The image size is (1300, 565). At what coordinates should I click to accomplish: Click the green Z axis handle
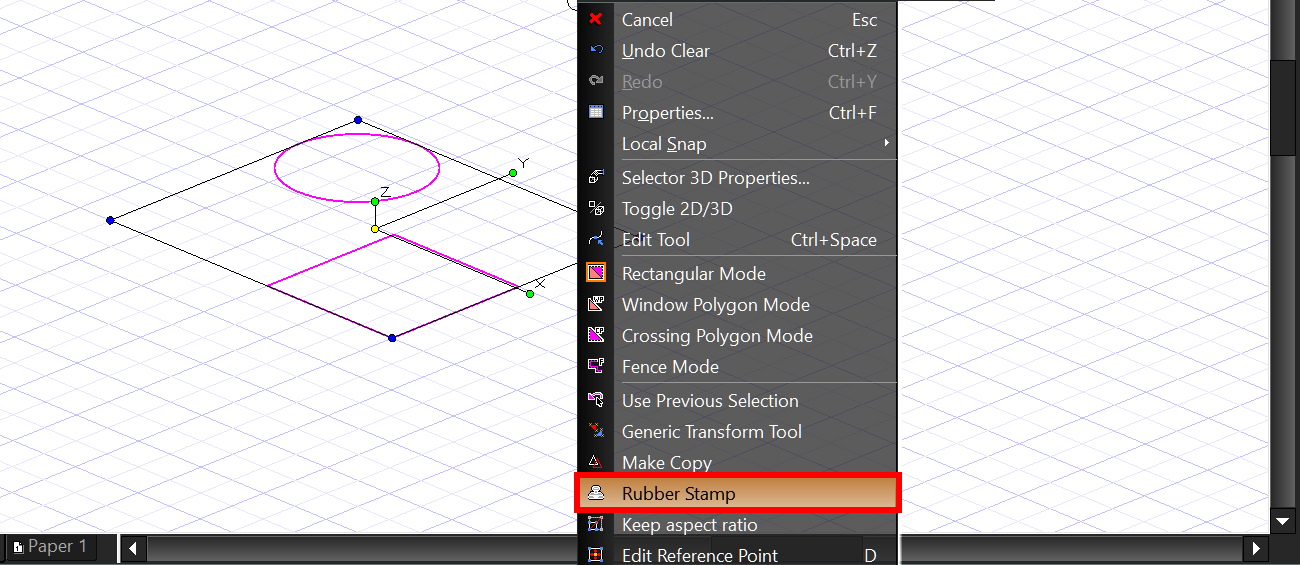[x=375, y=201]
